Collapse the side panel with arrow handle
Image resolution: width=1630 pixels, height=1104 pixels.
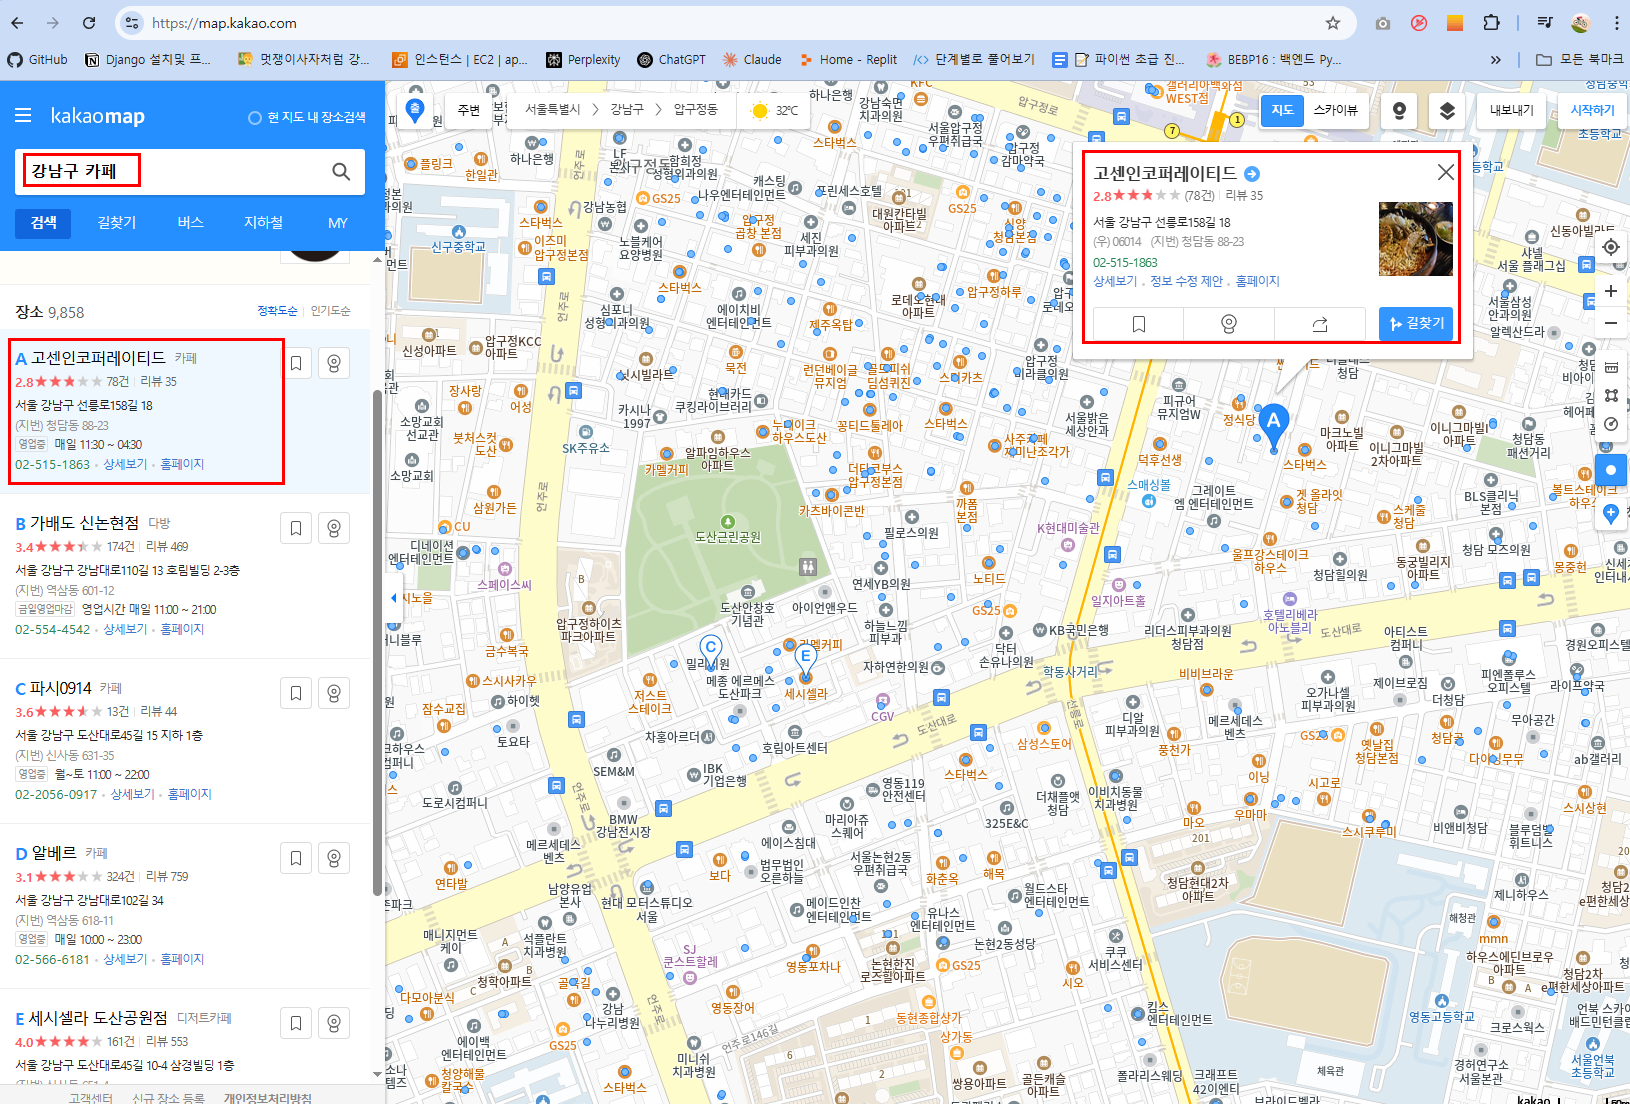(x=393, y=598)
